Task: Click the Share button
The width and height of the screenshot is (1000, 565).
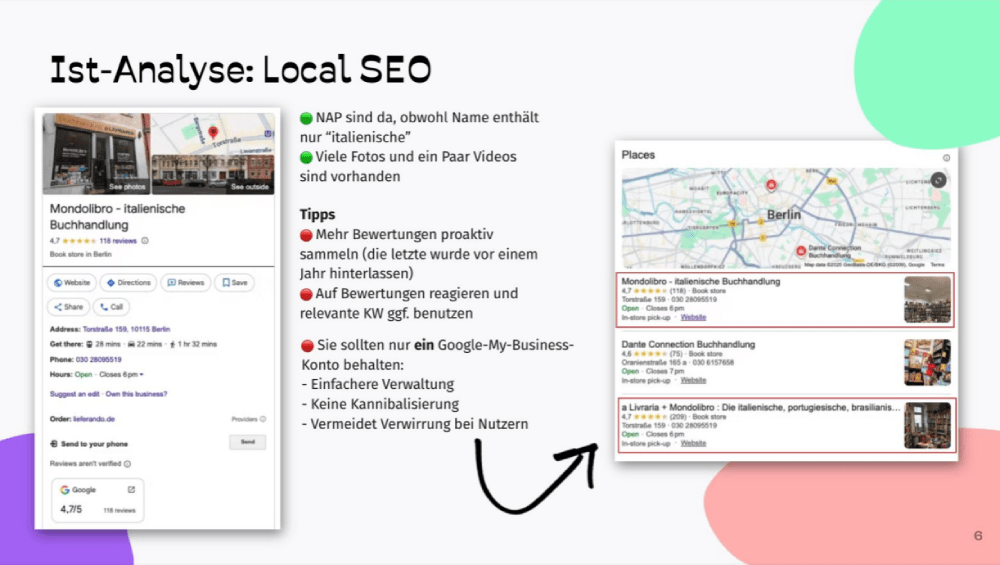Action: tap(68, 307)
